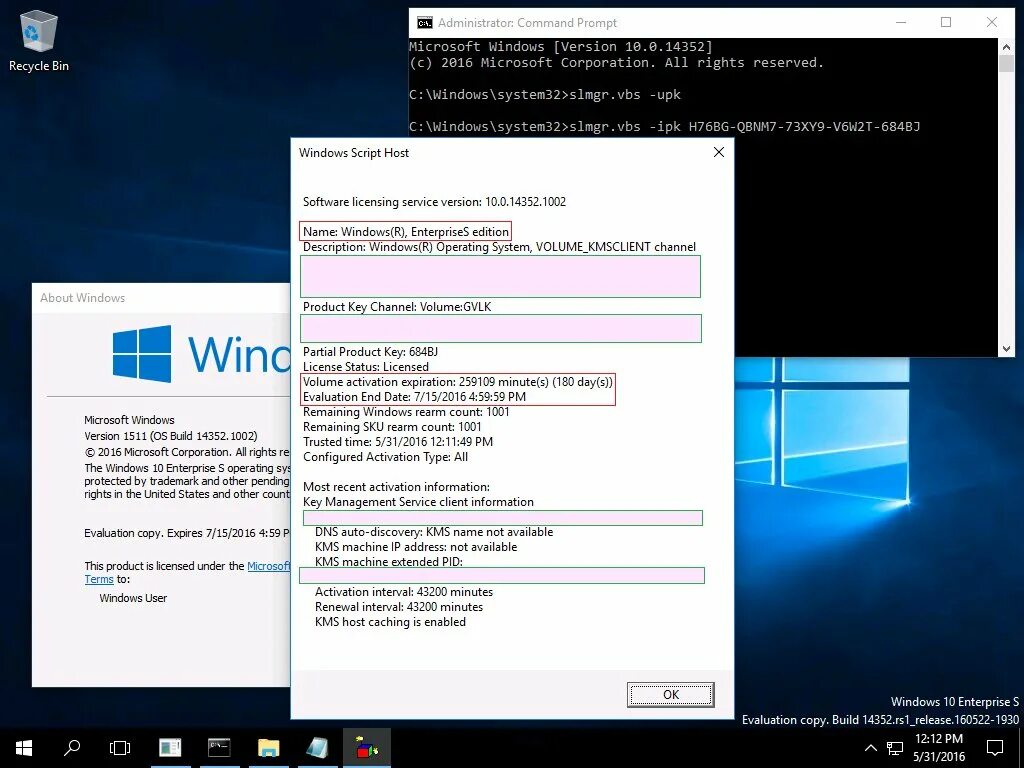Open File Explorer from the taskbar
The image size is (1024, 768).
pyautogui.click(x=268, y=748)
